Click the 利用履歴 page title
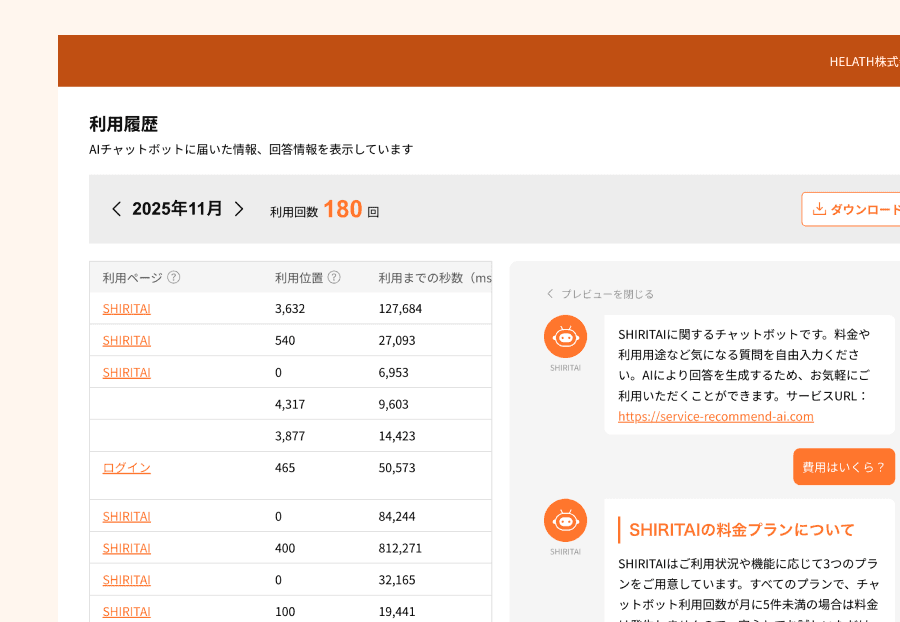The height and width of the screenshot is (622, 900). coord(123,124)
